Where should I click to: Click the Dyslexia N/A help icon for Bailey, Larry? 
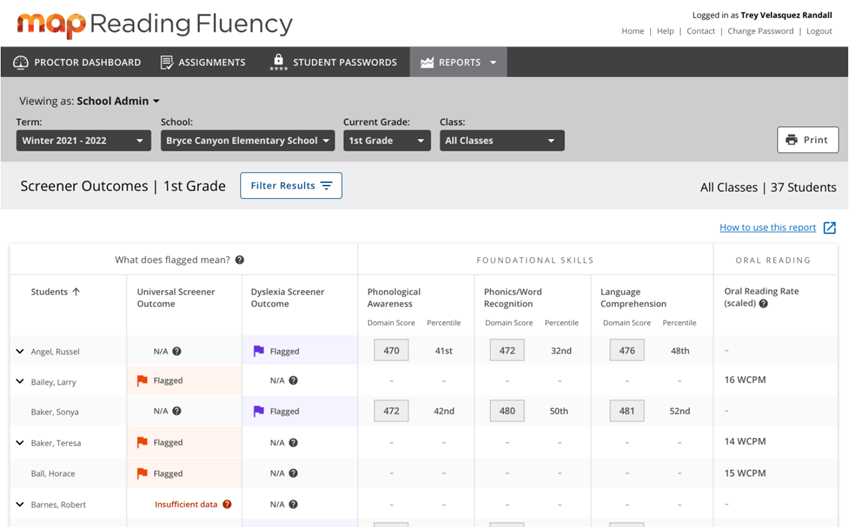tap(293, 381)
